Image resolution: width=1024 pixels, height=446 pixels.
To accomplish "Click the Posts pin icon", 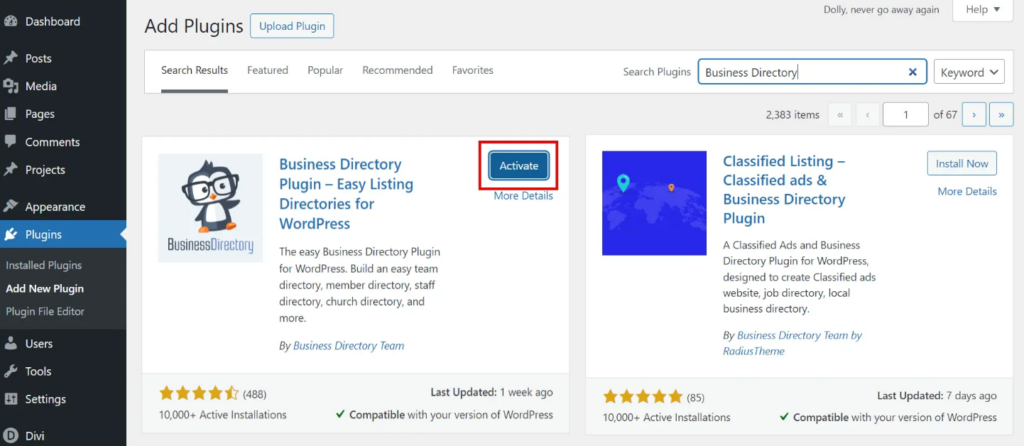I will pyautogui.click(x=11, y=58).
